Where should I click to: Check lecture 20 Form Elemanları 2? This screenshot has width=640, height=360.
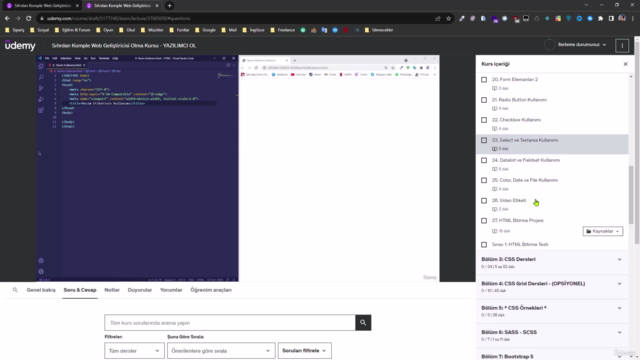click(484, 80)
